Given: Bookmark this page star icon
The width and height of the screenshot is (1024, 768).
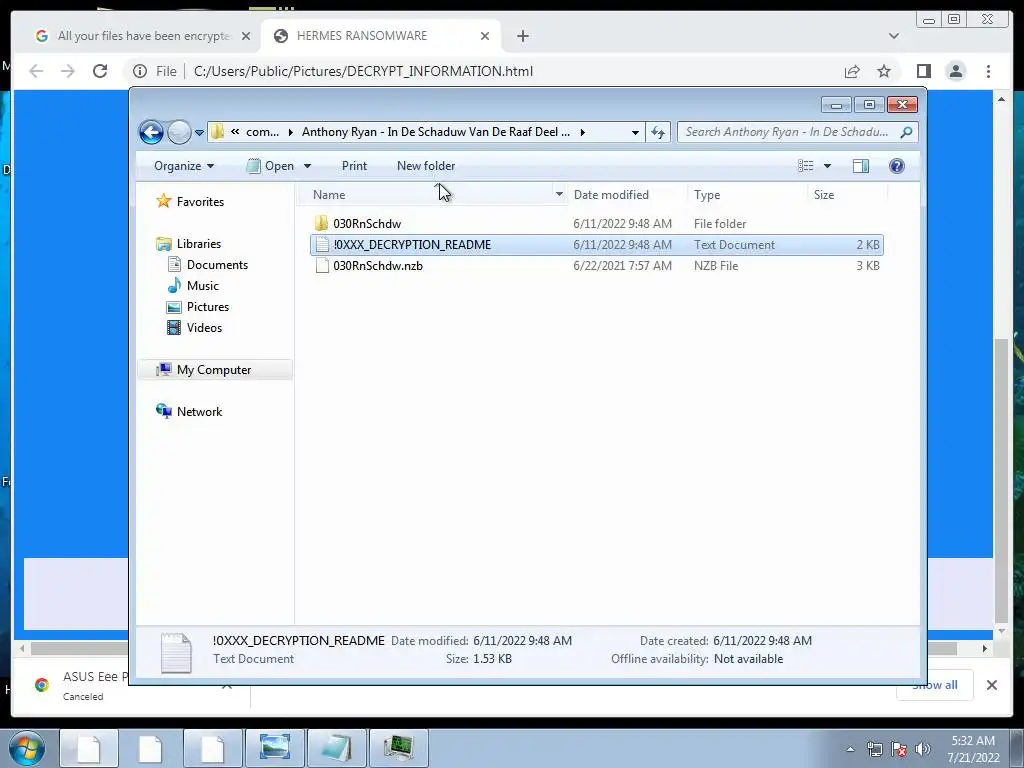Looking at the screenshot, I should click(x=884, y=71).
